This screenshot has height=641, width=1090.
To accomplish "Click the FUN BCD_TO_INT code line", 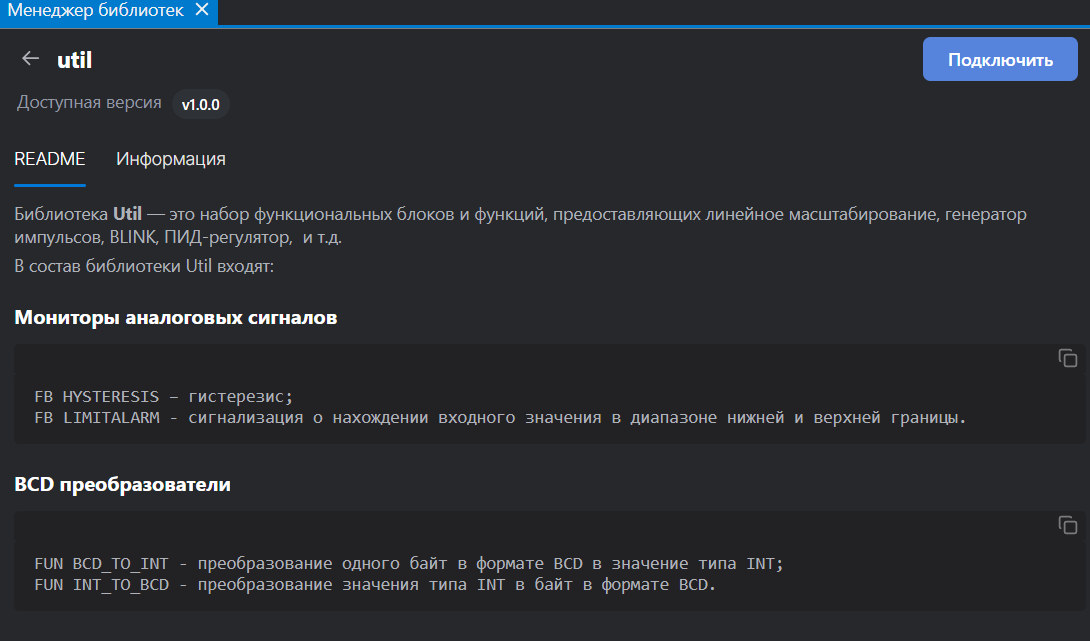I will click(409, 564).
